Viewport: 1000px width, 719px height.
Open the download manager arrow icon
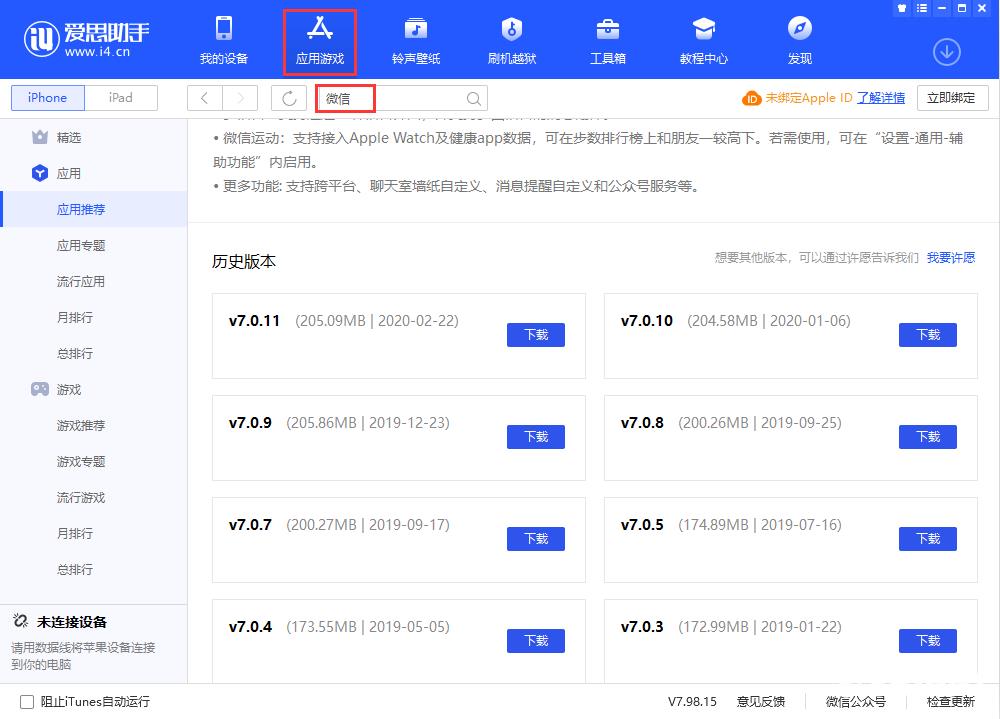(x=946, y=52)
